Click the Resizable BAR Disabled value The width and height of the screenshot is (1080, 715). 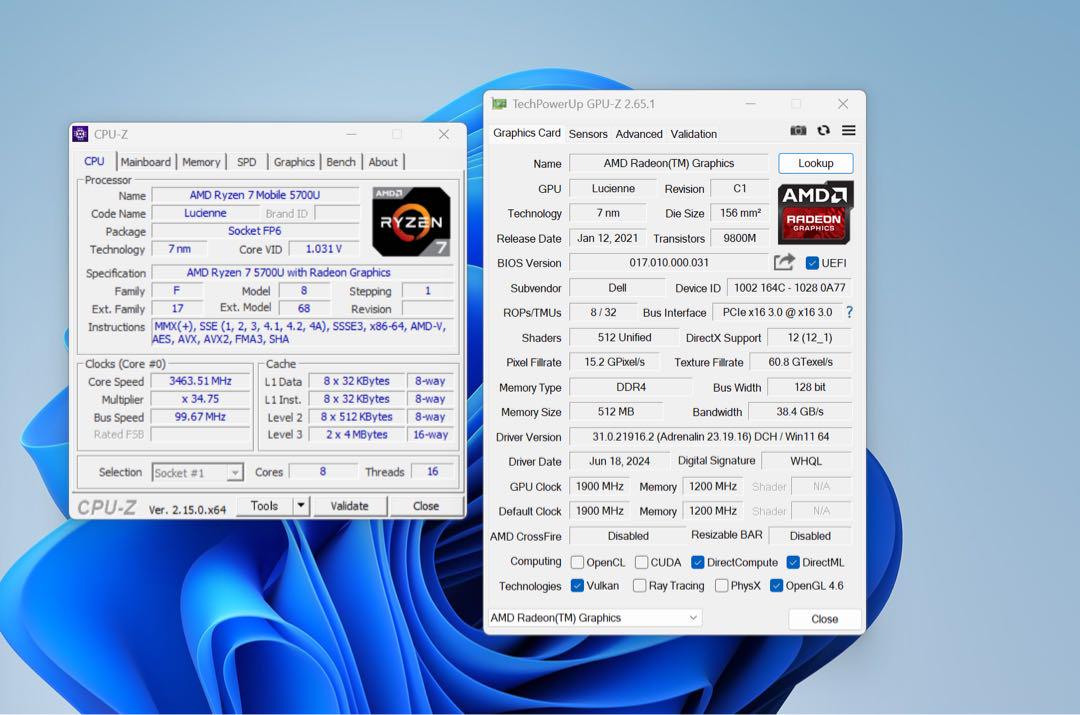point(810,536)
